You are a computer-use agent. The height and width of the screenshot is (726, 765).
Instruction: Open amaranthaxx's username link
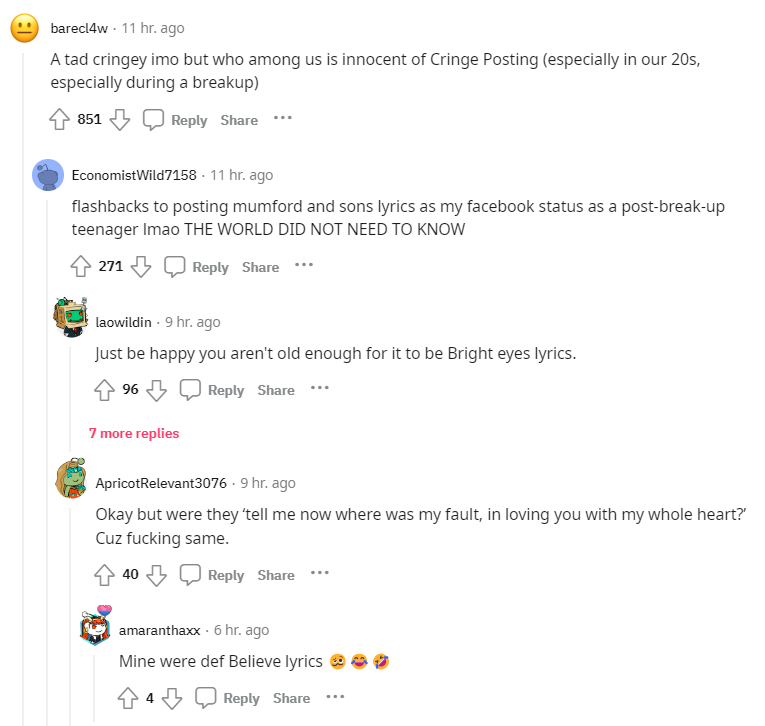point(160,630)
